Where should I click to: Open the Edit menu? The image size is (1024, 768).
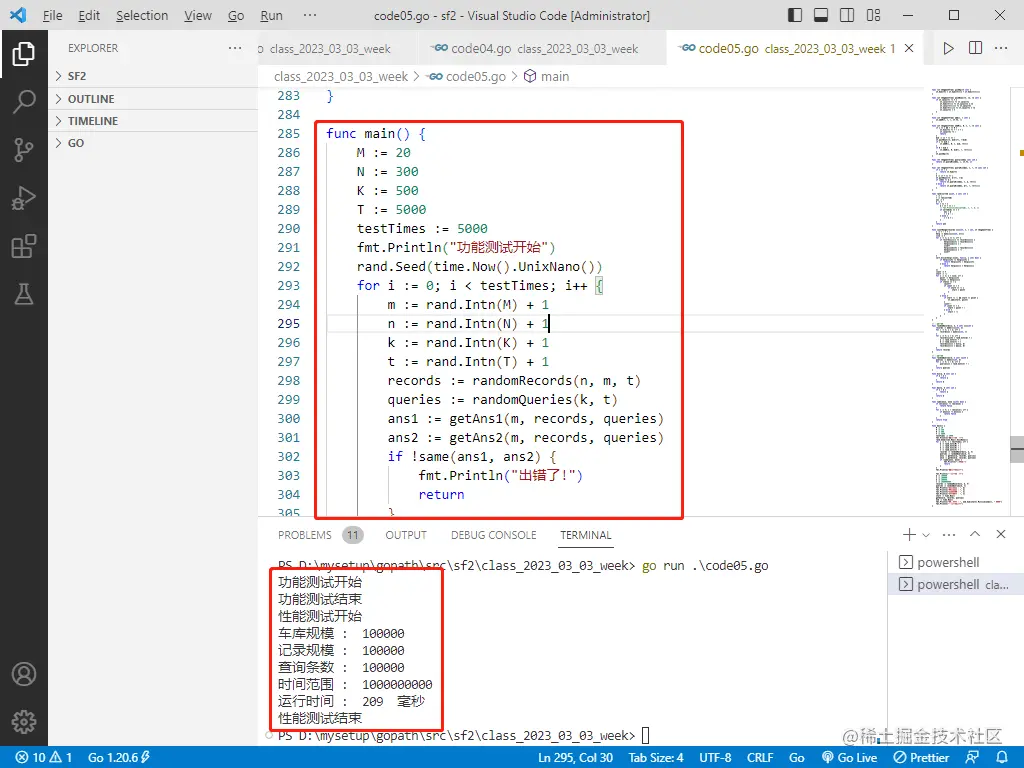(89, 16)
